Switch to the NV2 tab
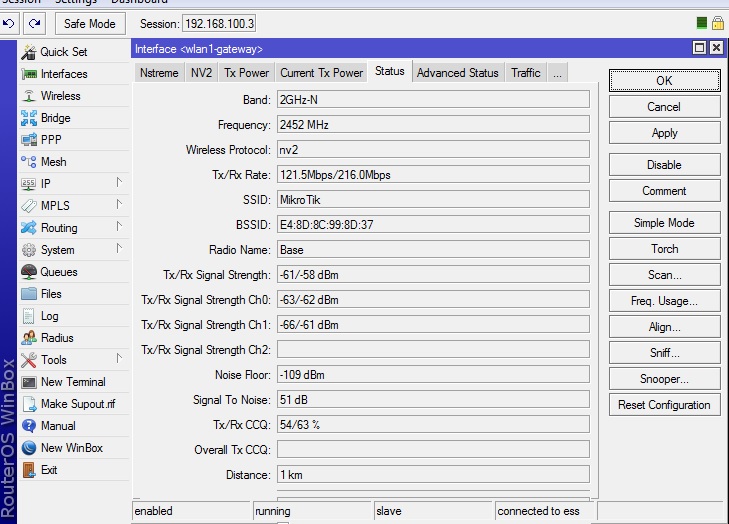 click(201, 73)
